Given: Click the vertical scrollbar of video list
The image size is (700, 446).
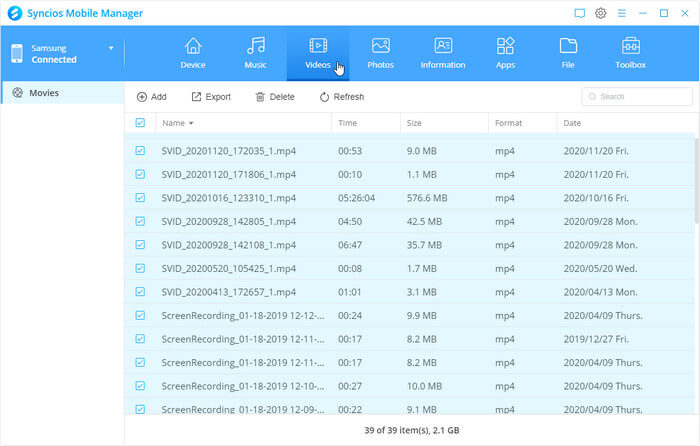Looking at the screenshot, I should pos(697,181).
